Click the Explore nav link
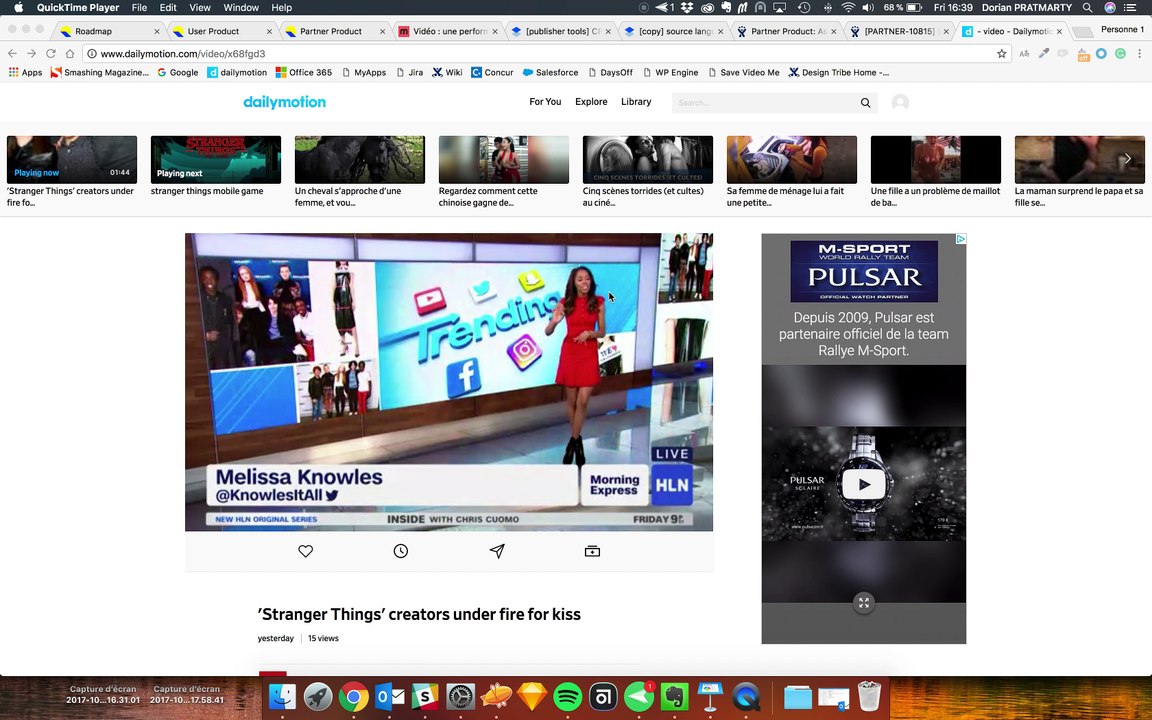Viewport: 1152px width, 720px height. coord(591,102)
